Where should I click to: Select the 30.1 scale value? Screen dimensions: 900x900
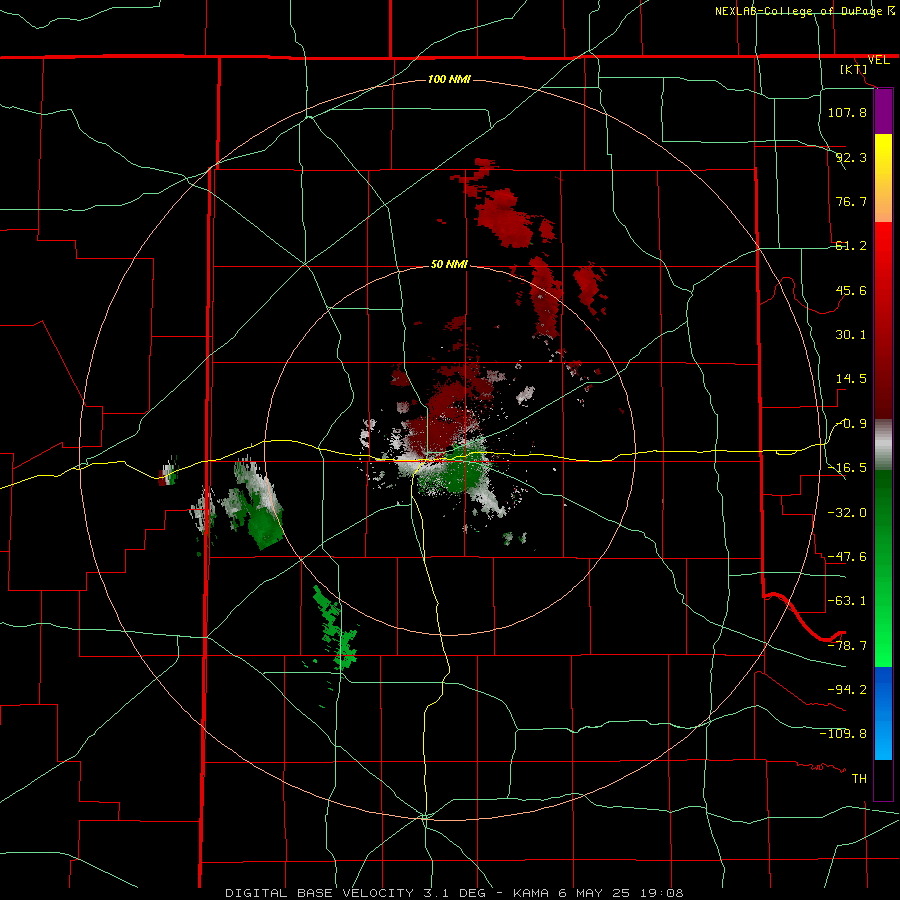pos(851,335)
